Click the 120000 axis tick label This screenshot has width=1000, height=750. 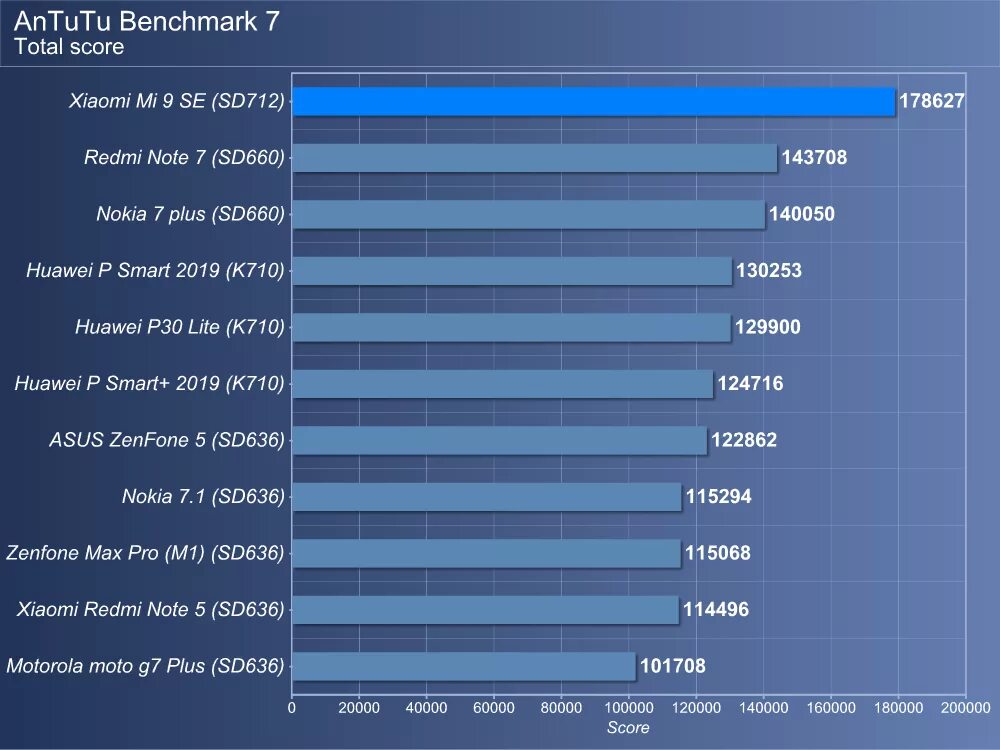pos(696,708)
